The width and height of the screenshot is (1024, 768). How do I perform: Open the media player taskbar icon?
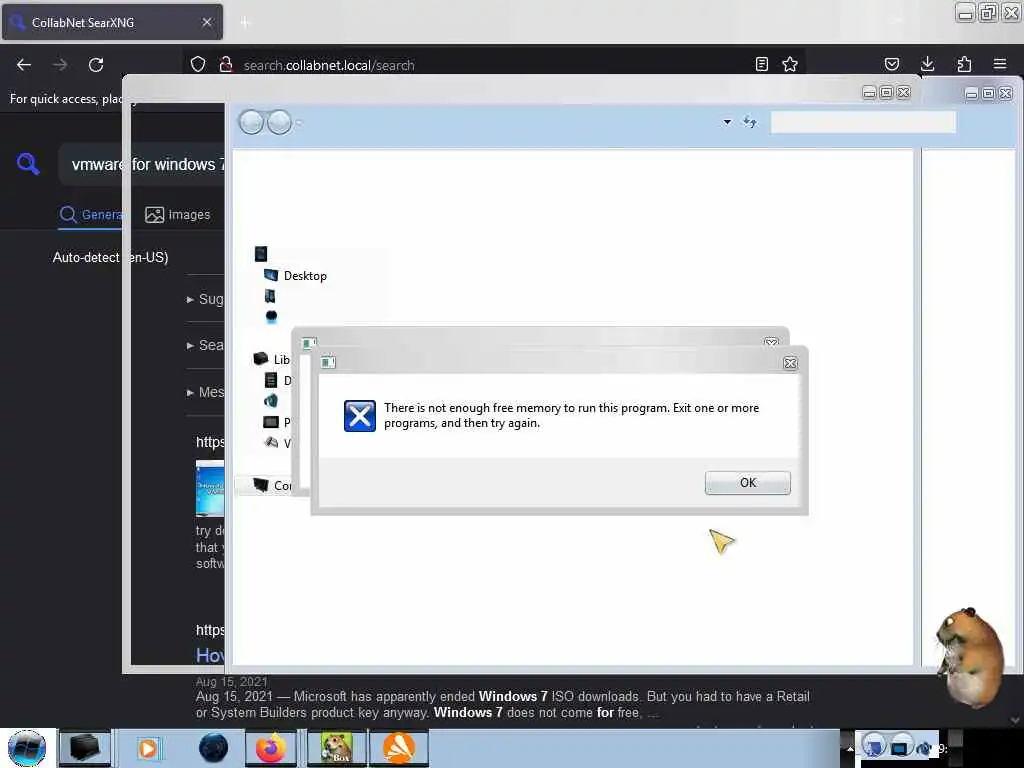pyautogui.click(x=148, y=748)
